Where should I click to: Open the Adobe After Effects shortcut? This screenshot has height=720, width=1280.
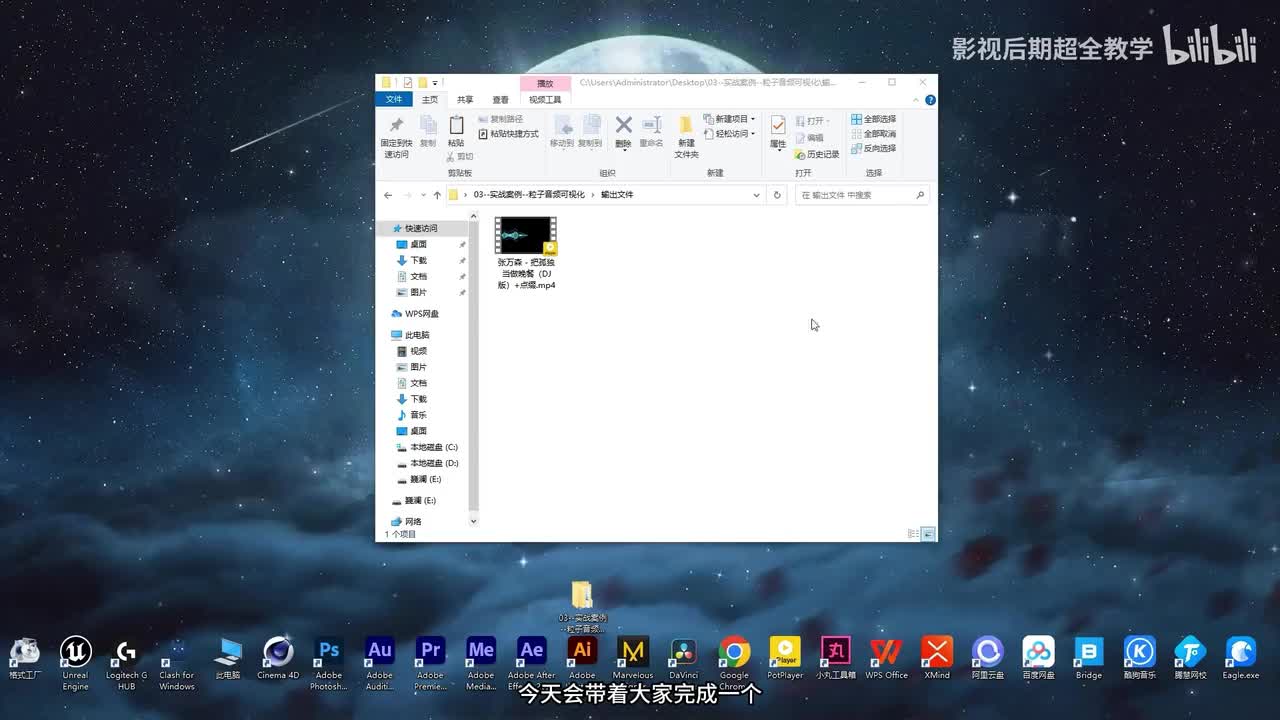click(x=532, y=663)
